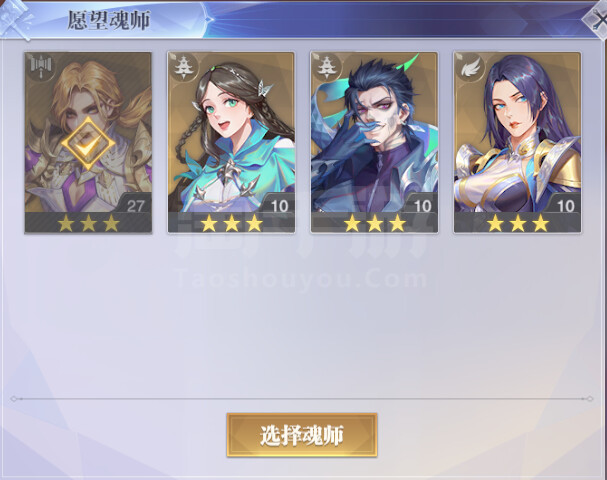Click the three stars under blue-haired man card
The image size is (607, 480).
(x=374, y=223)
